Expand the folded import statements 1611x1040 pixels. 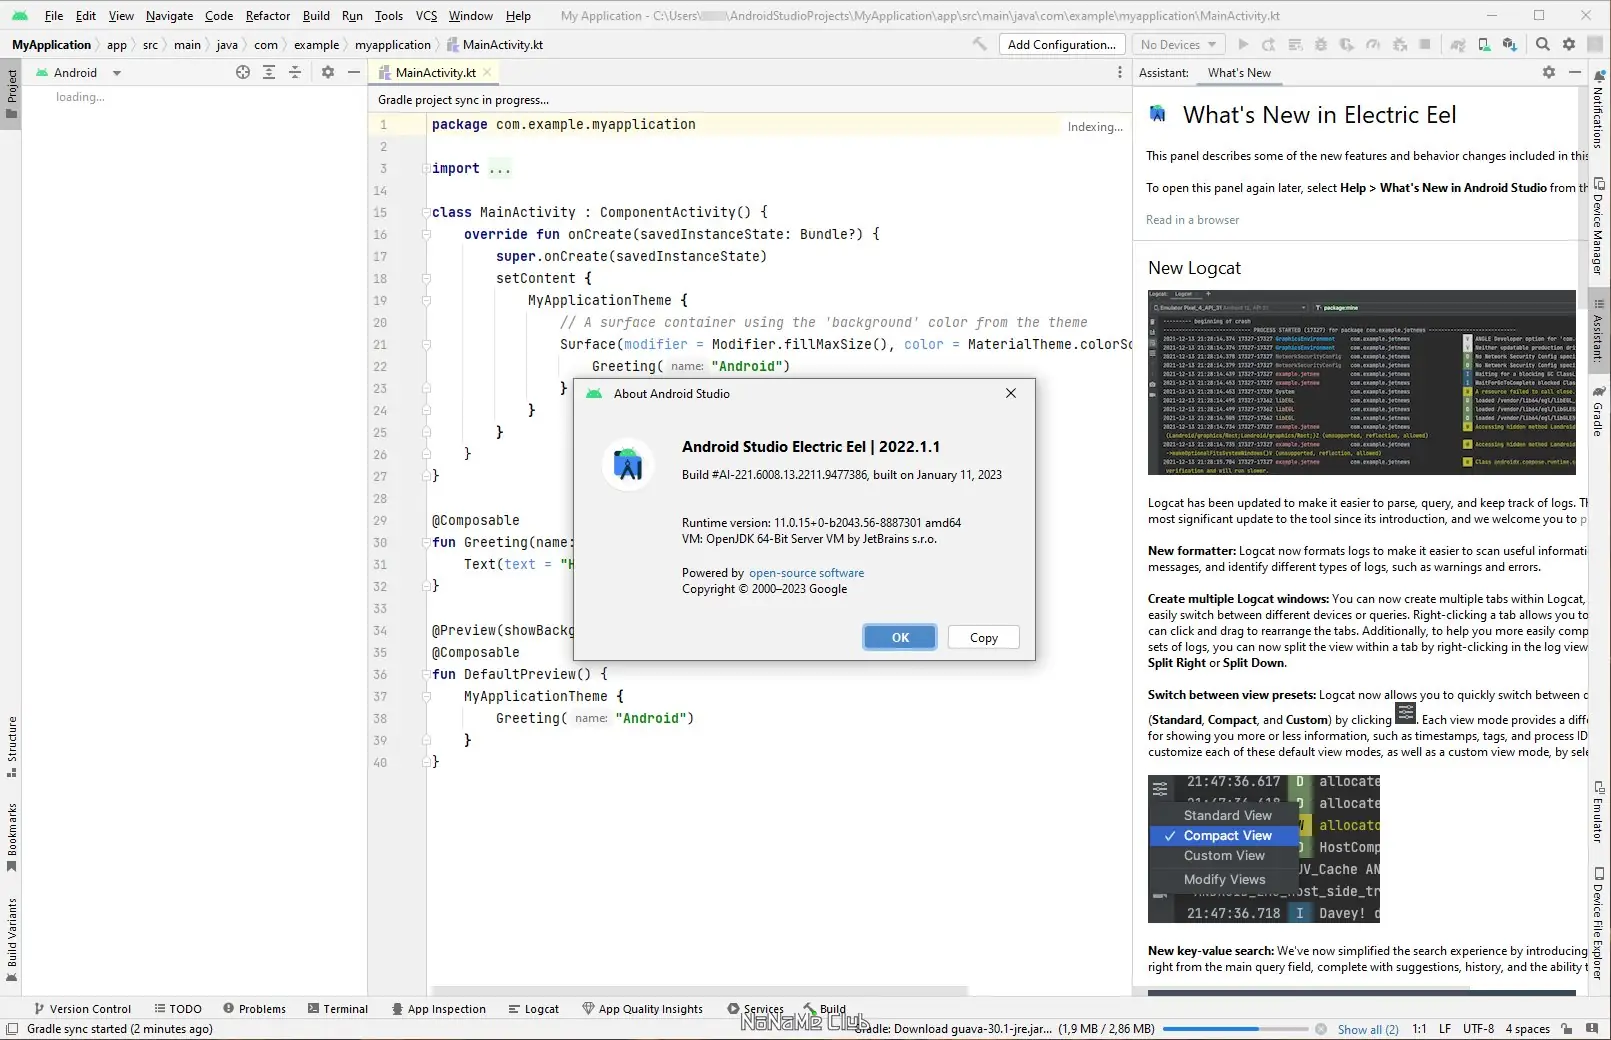pos(426,168)
